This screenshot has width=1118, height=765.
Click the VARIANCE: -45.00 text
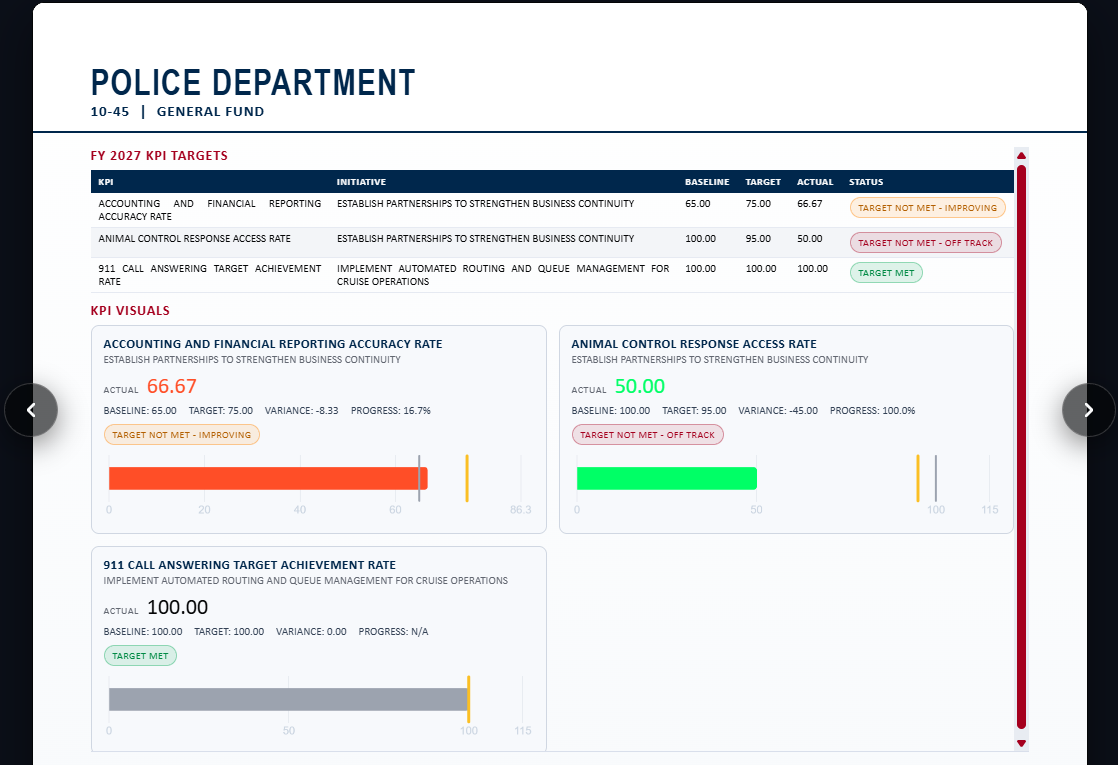click(778, 411)
